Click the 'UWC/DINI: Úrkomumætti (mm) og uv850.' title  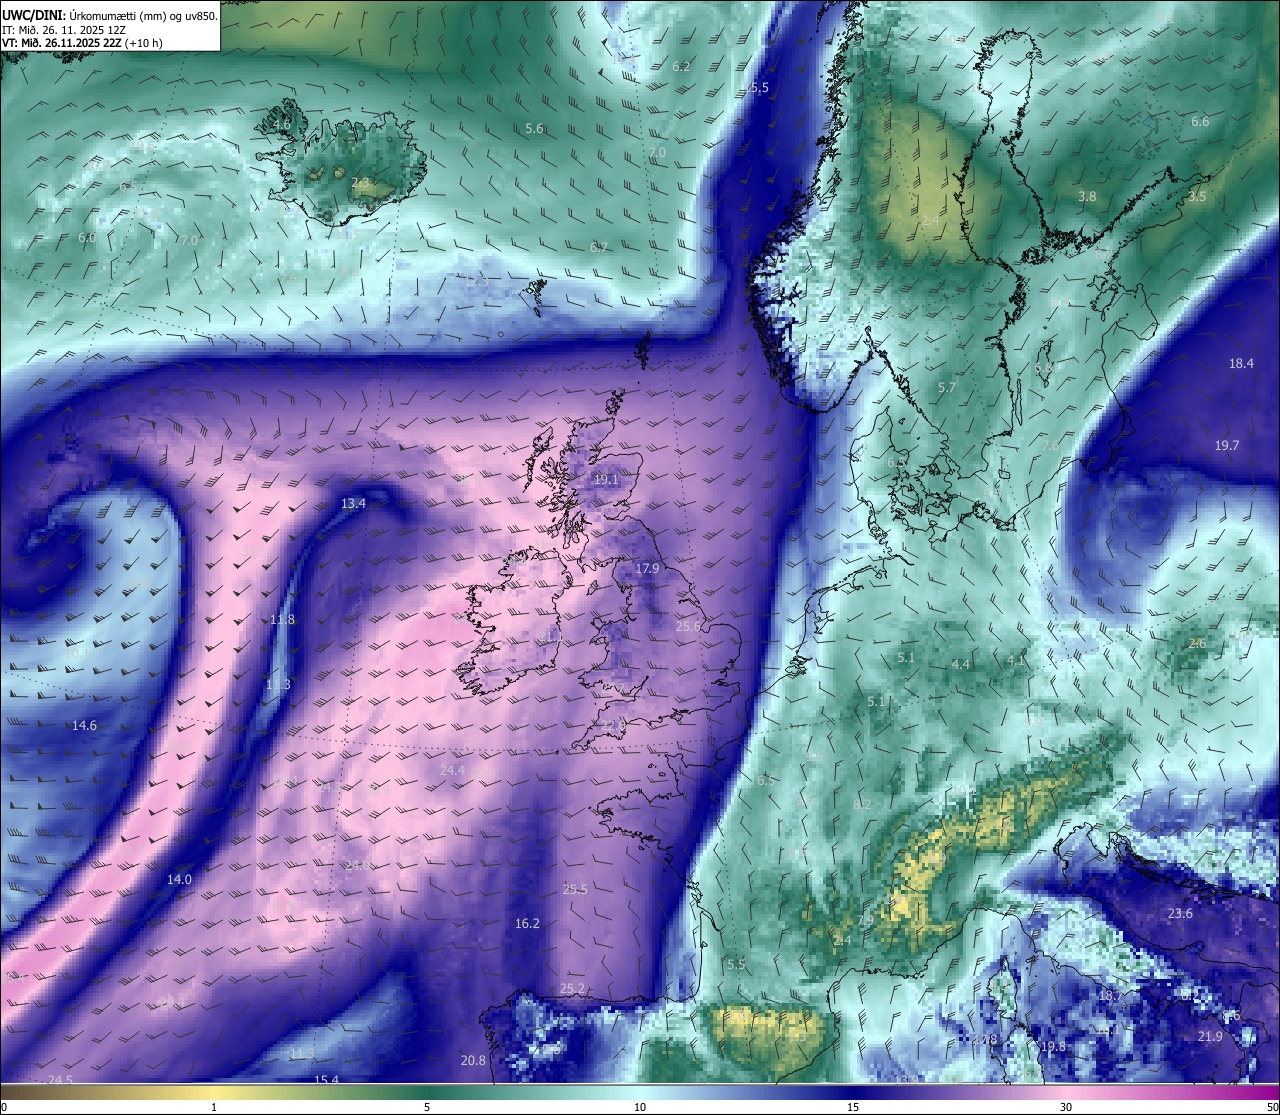110,15
